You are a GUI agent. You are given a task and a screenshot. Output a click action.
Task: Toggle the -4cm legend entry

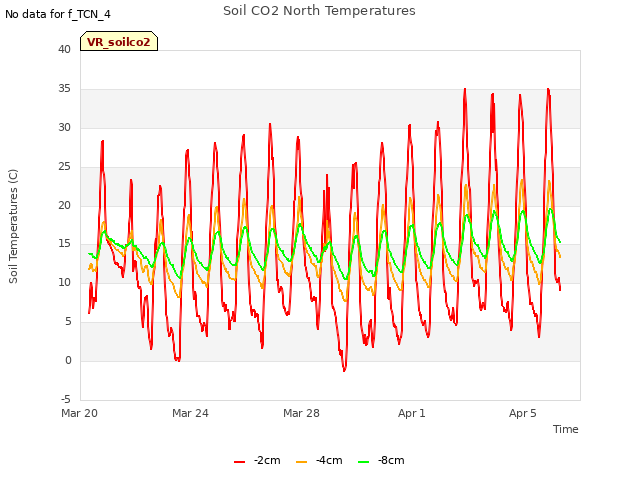click(319, 460)
